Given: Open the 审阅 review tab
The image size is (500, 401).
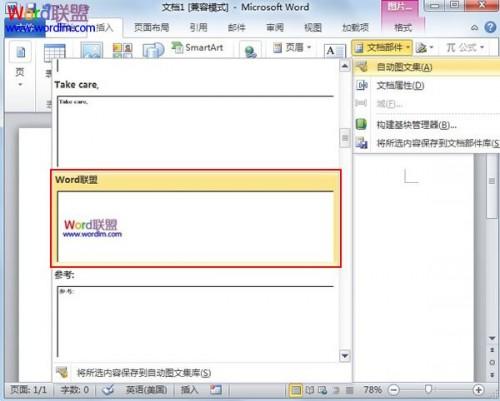Looking at the screenshot, I should tap(275, 27).
